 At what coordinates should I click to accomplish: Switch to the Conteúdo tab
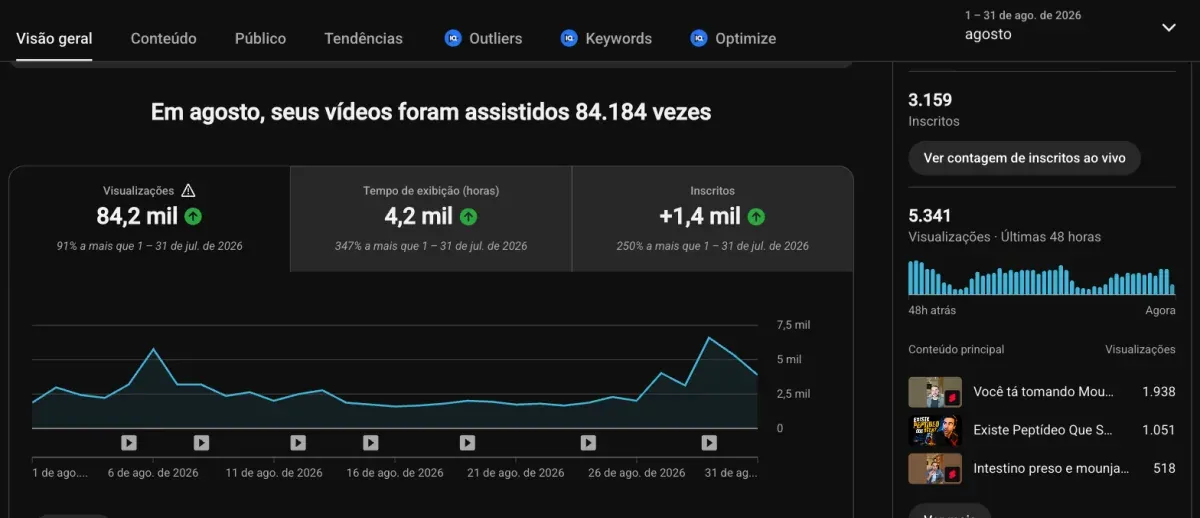coord(164,38)
